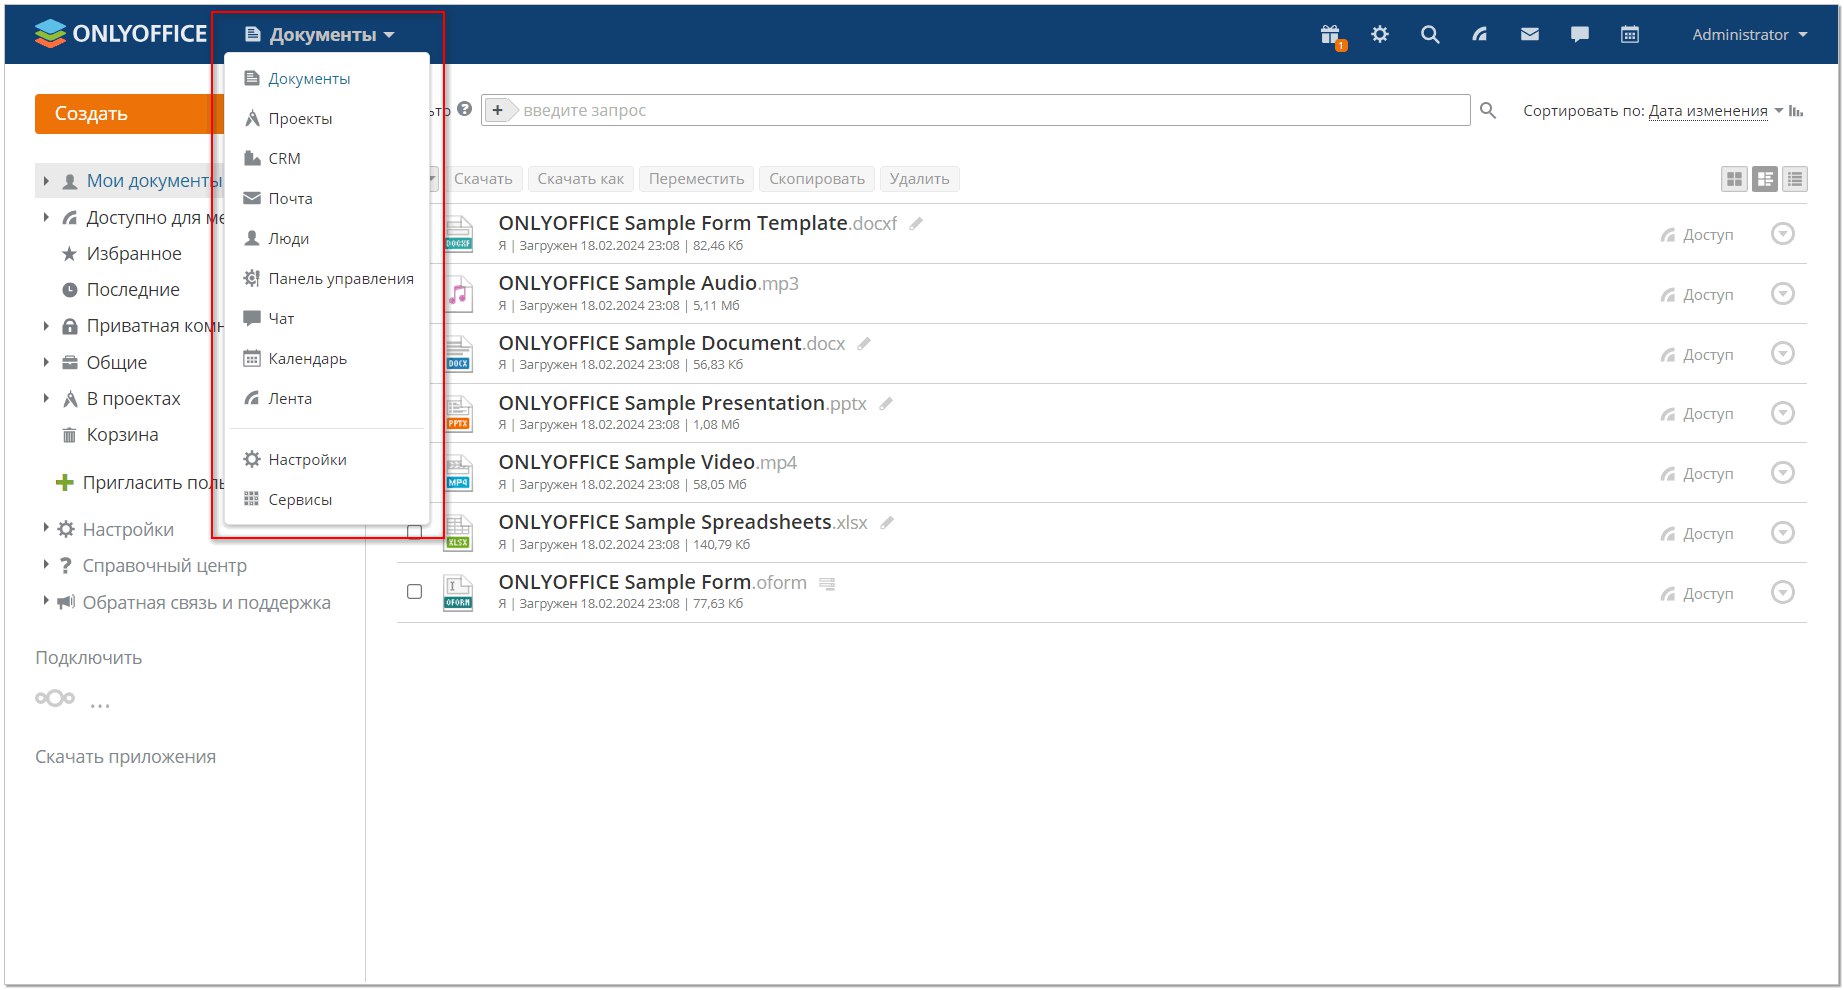The width and height of the screenshot is (1844, 990).
Task: Click the введите запрос search field
Action: 990,111
